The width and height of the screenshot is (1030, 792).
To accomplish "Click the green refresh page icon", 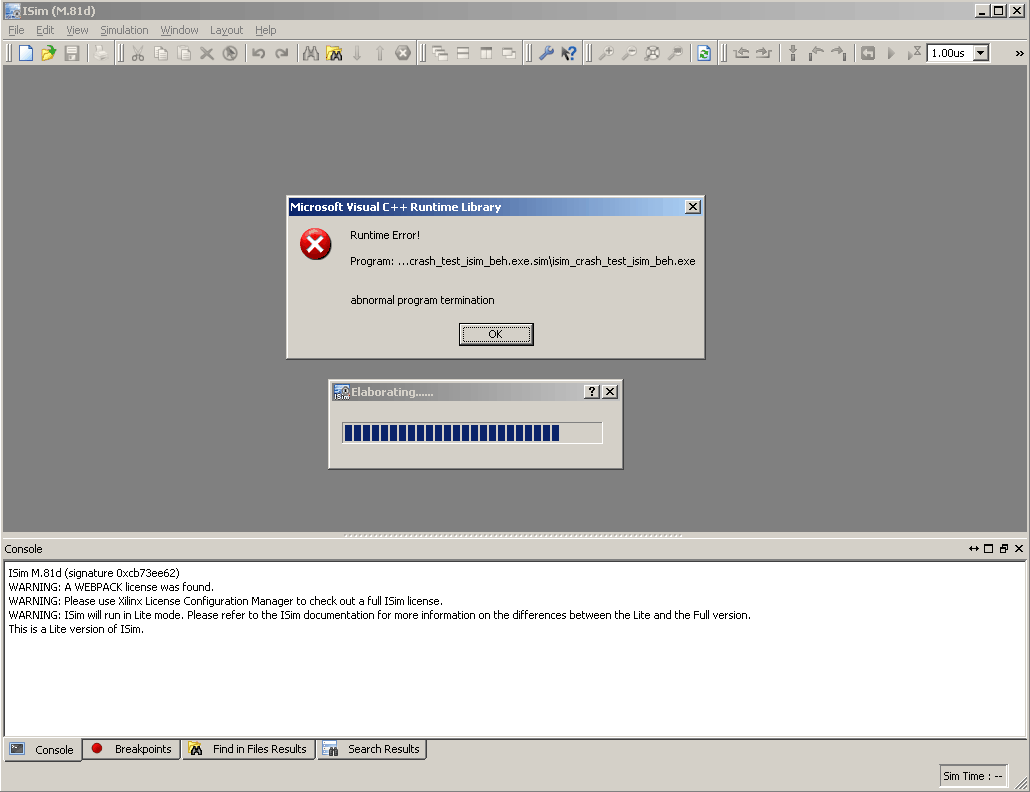I will coord(704,53).
